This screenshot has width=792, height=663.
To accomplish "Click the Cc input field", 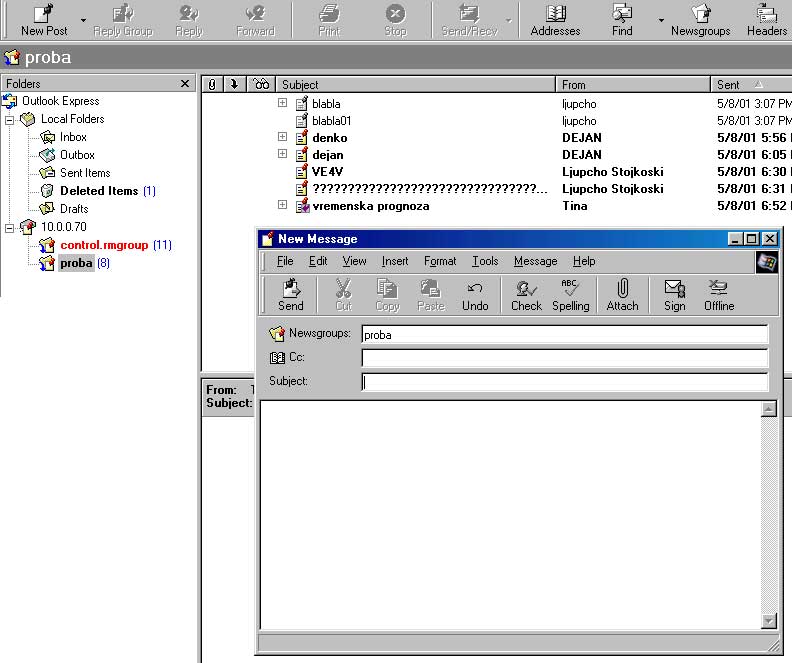I will (565, 358).
